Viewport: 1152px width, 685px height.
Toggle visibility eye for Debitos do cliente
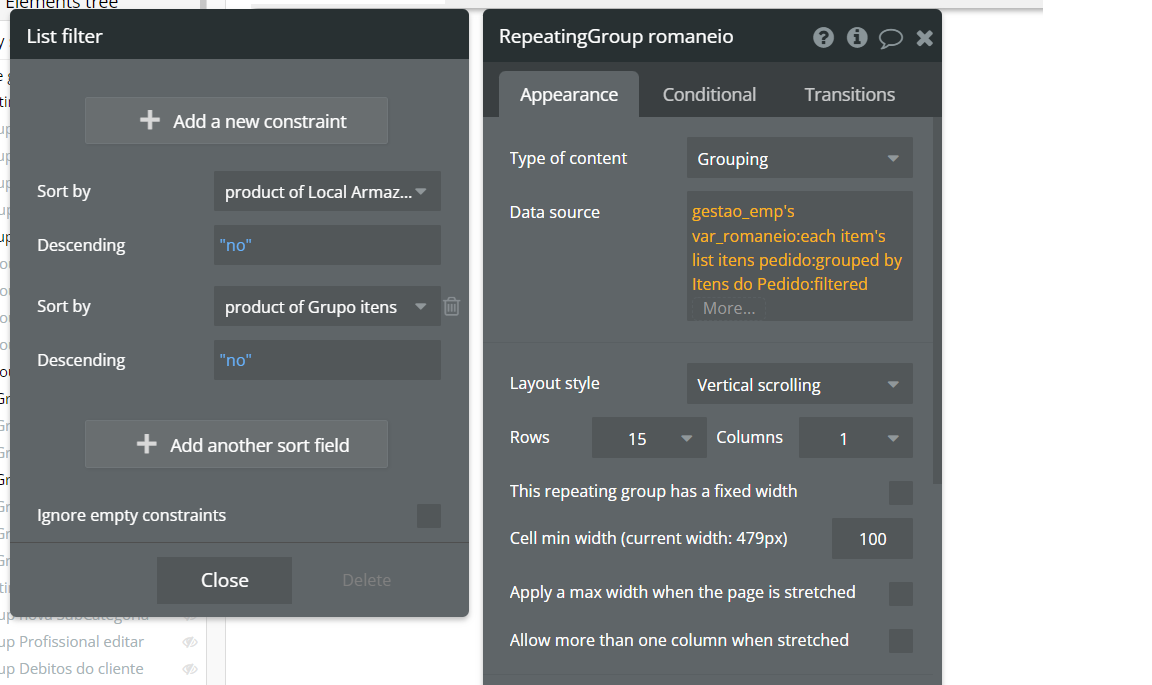coord(190,669)
